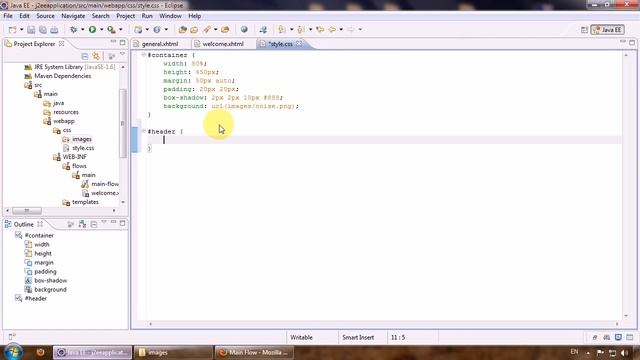
Task: Collapse the #container rule in editor
Action: (144, 55)
